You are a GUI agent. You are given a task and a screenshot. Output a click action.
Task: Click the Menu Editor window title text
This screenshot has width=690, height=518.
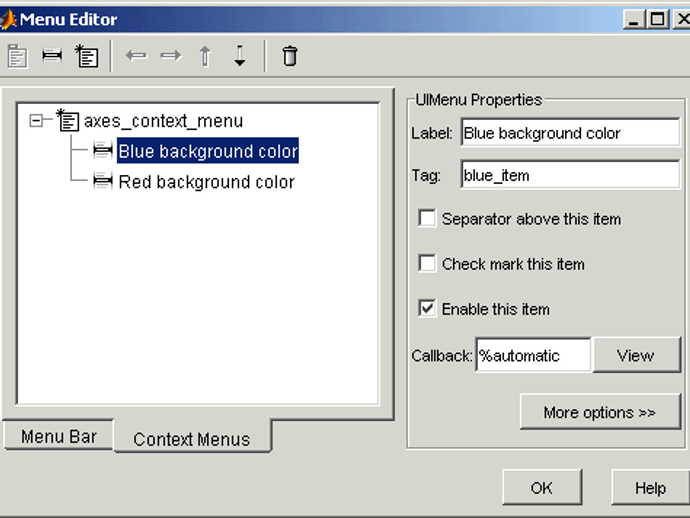tap(68, 19)
